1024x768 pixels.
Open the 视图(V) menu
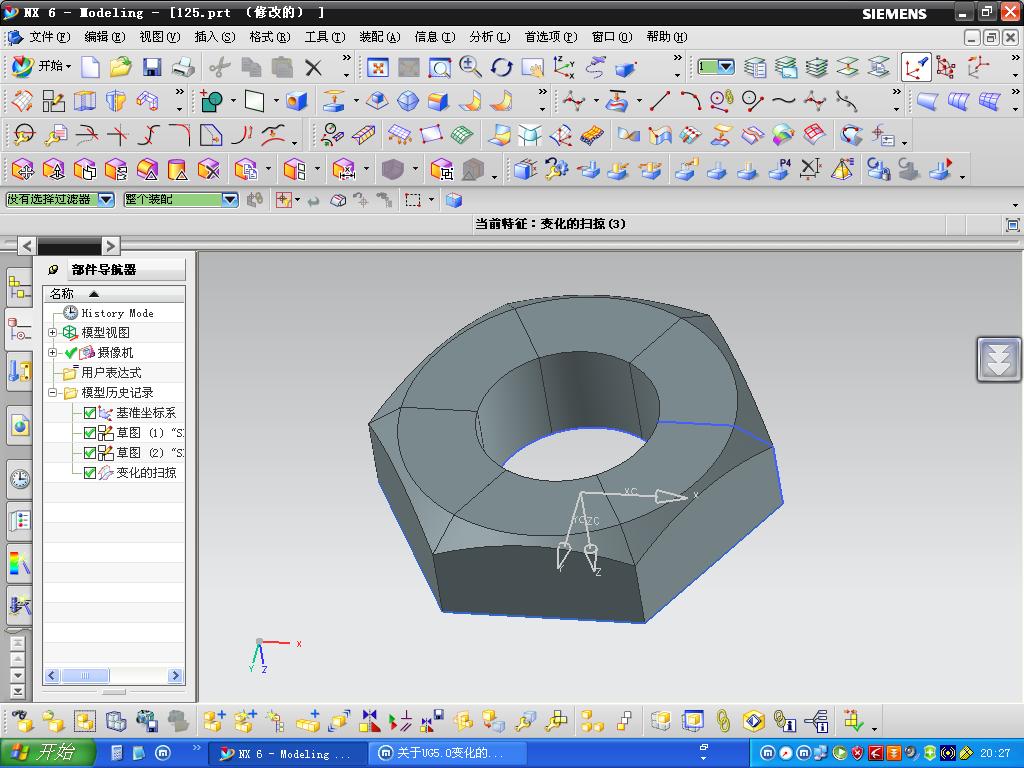click(x=159, y=37)
